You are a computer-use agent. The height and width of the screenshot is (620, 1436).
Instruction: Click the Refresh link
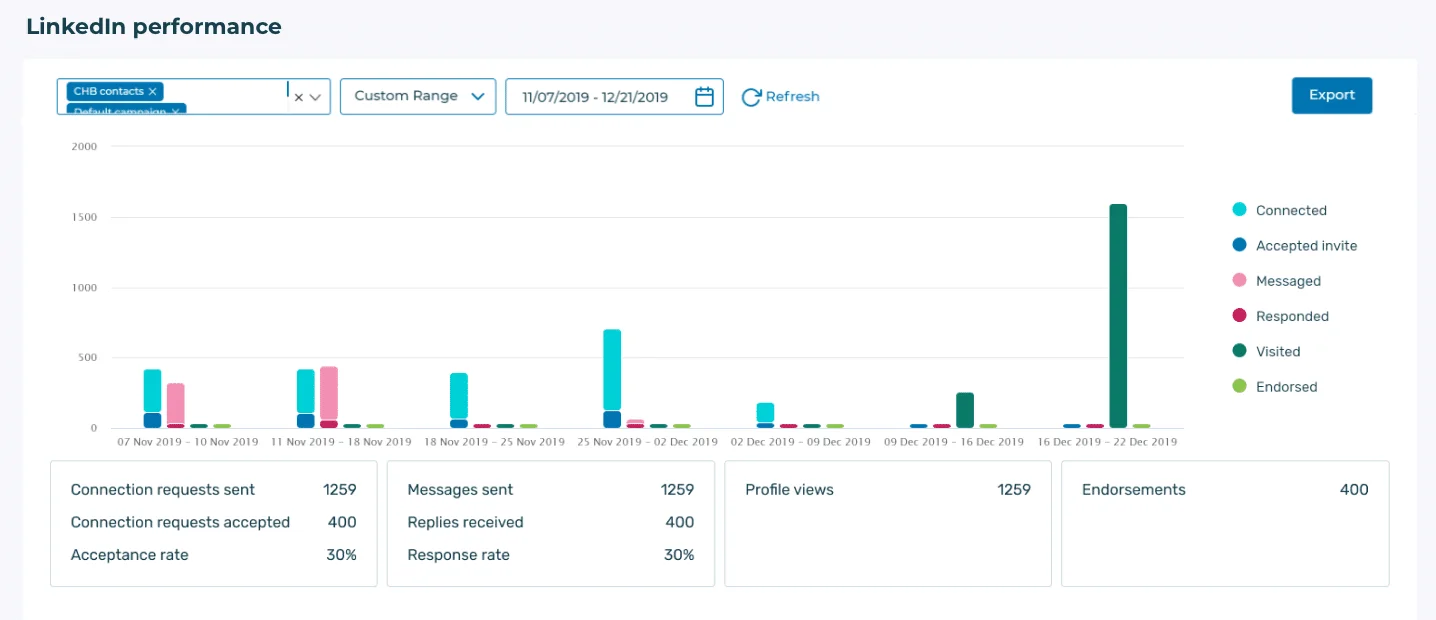click(780, 96)
